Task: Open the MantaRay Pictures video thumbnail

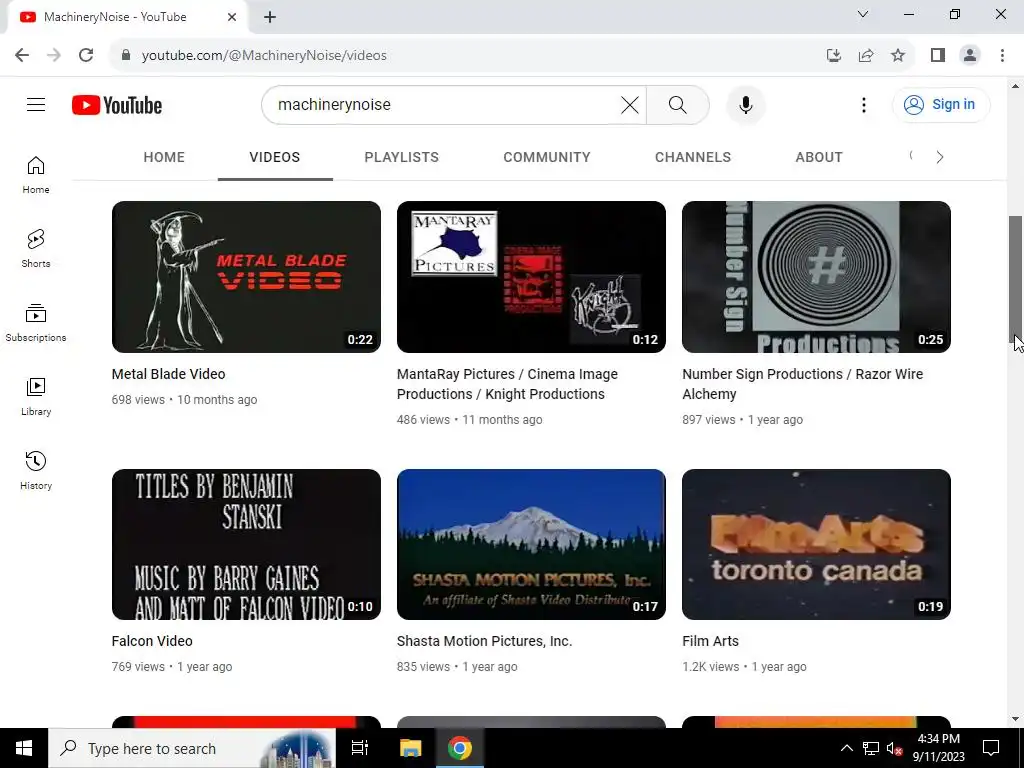Action: tap(531, 277)
